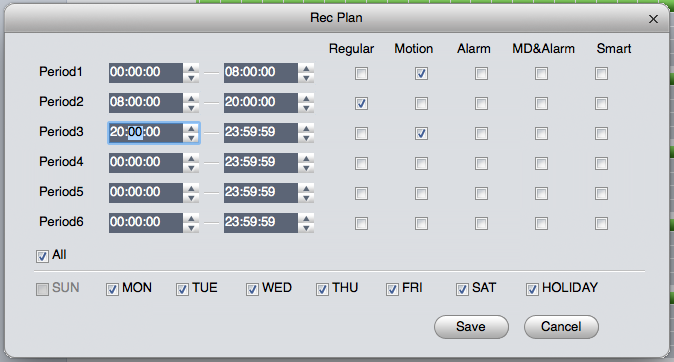The height and width of the screenshot is (362, 674).
Task: Decrease Period1 end time with down arrow
Action: click(306, 78)
